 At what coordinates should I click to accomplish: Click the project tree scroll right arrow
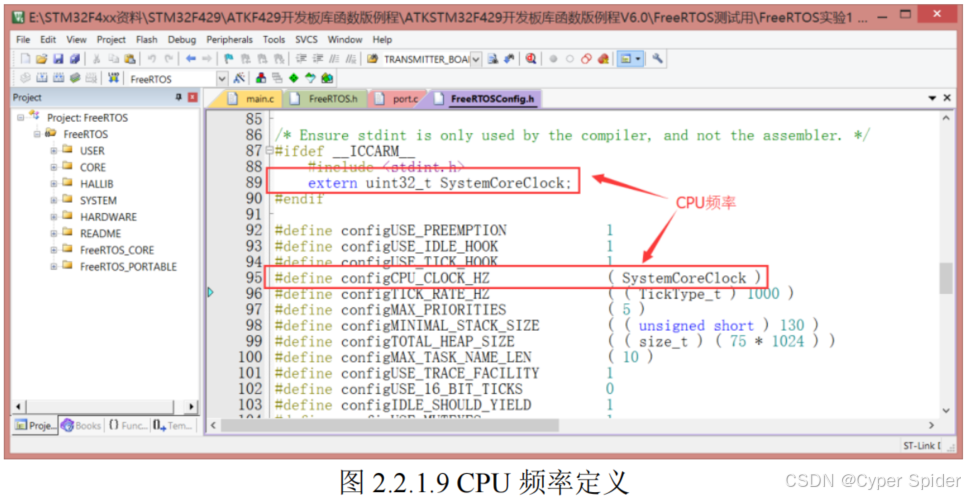pyautogui.click(x=191, y=406)
